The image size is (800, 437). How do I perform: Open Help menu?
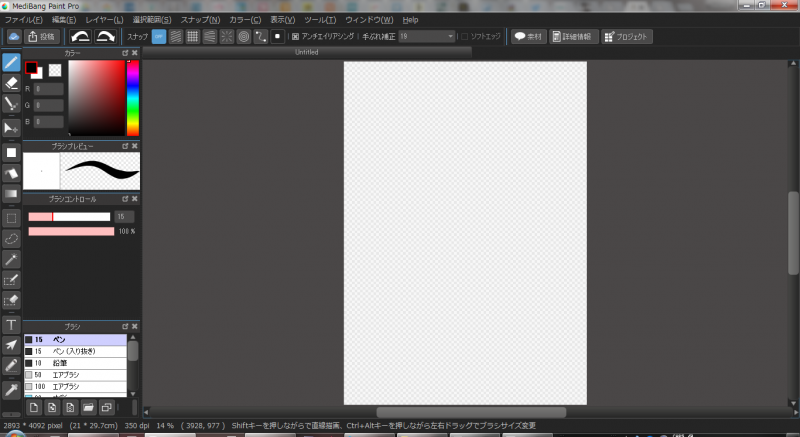pos(410,20)
